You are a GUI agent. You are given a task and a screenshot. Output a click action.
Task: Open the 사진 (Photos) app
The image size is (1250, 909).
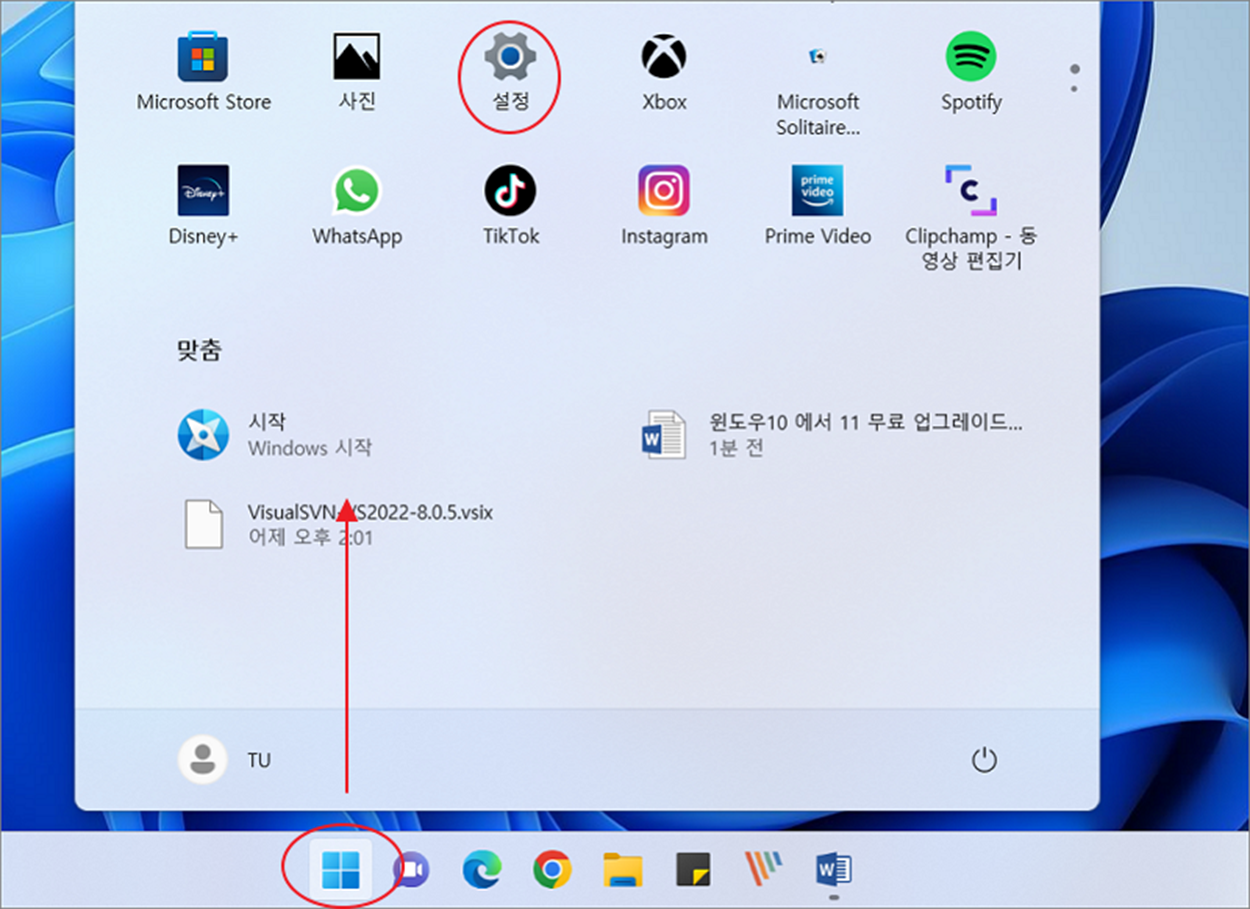pos(357,72)
